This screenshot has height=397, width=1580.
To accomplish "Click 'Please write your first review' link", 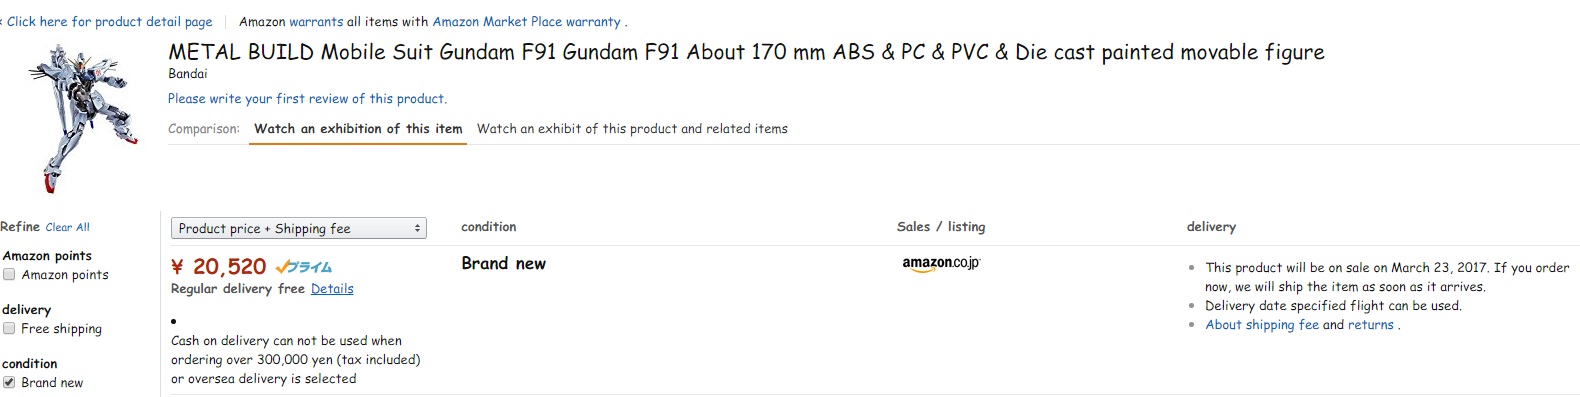I will (x=307, y=98).
